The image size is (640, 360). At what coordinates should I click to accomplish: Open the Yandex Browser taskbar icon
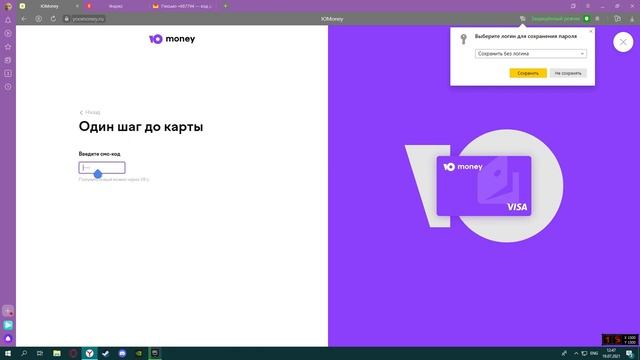[89, 353]
